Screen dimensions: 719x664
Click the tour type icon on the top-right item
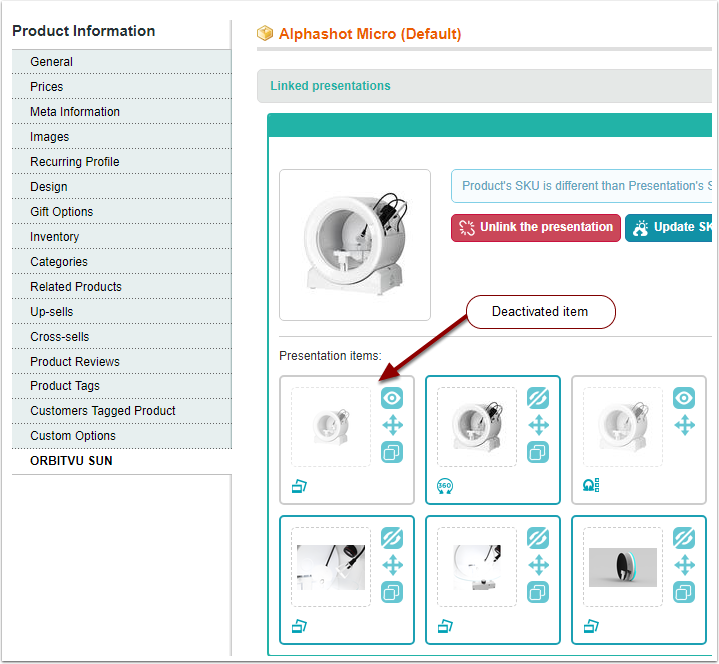click(591, 485)
